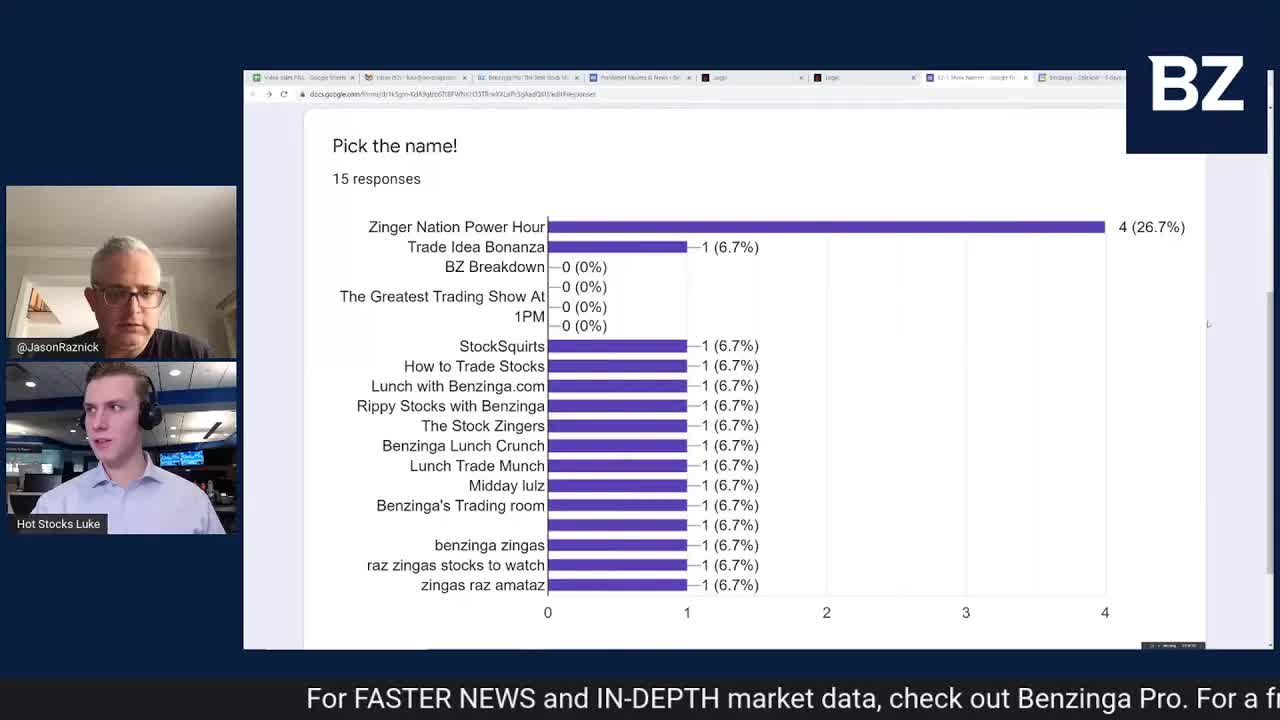This screenshot has width=1280, height=720.
Task: Click the benzinga zingas bar
Action: point(617,545)
